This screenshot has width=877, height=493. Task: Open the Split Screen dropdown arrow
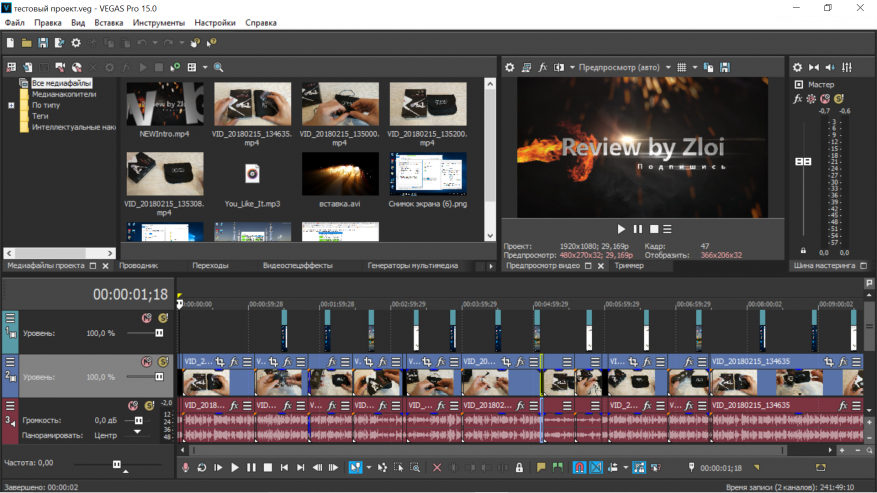[x=572, y=67]
